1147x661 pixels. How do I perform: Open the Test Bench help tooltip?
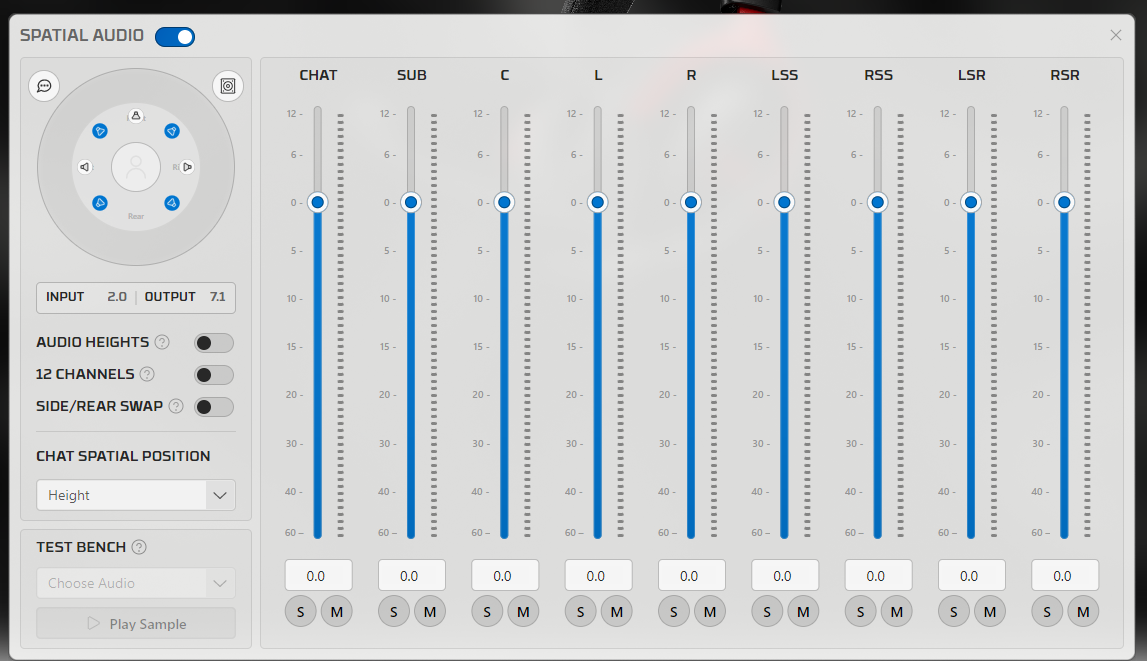139,547
